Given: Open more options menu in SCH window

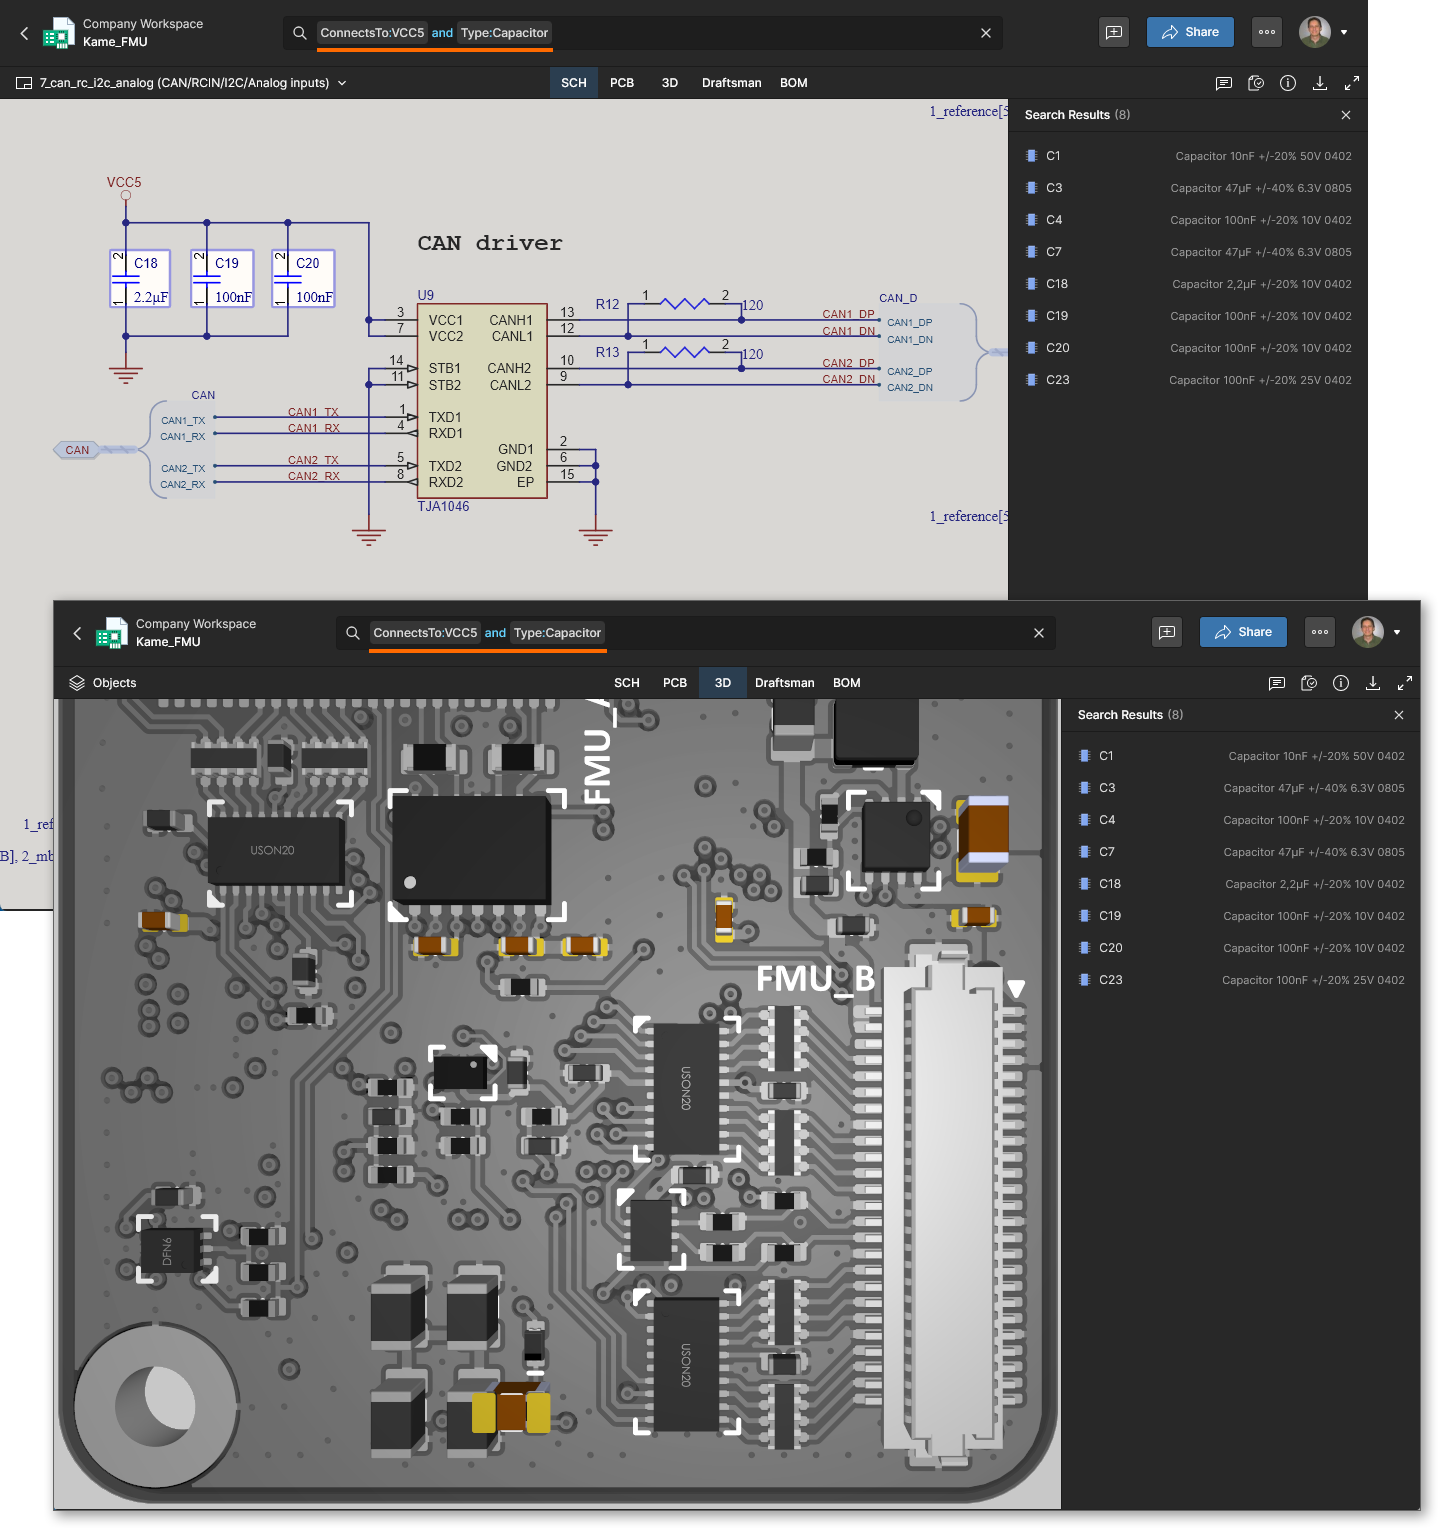Looking at the screenshot, I should click(1267, 32).
